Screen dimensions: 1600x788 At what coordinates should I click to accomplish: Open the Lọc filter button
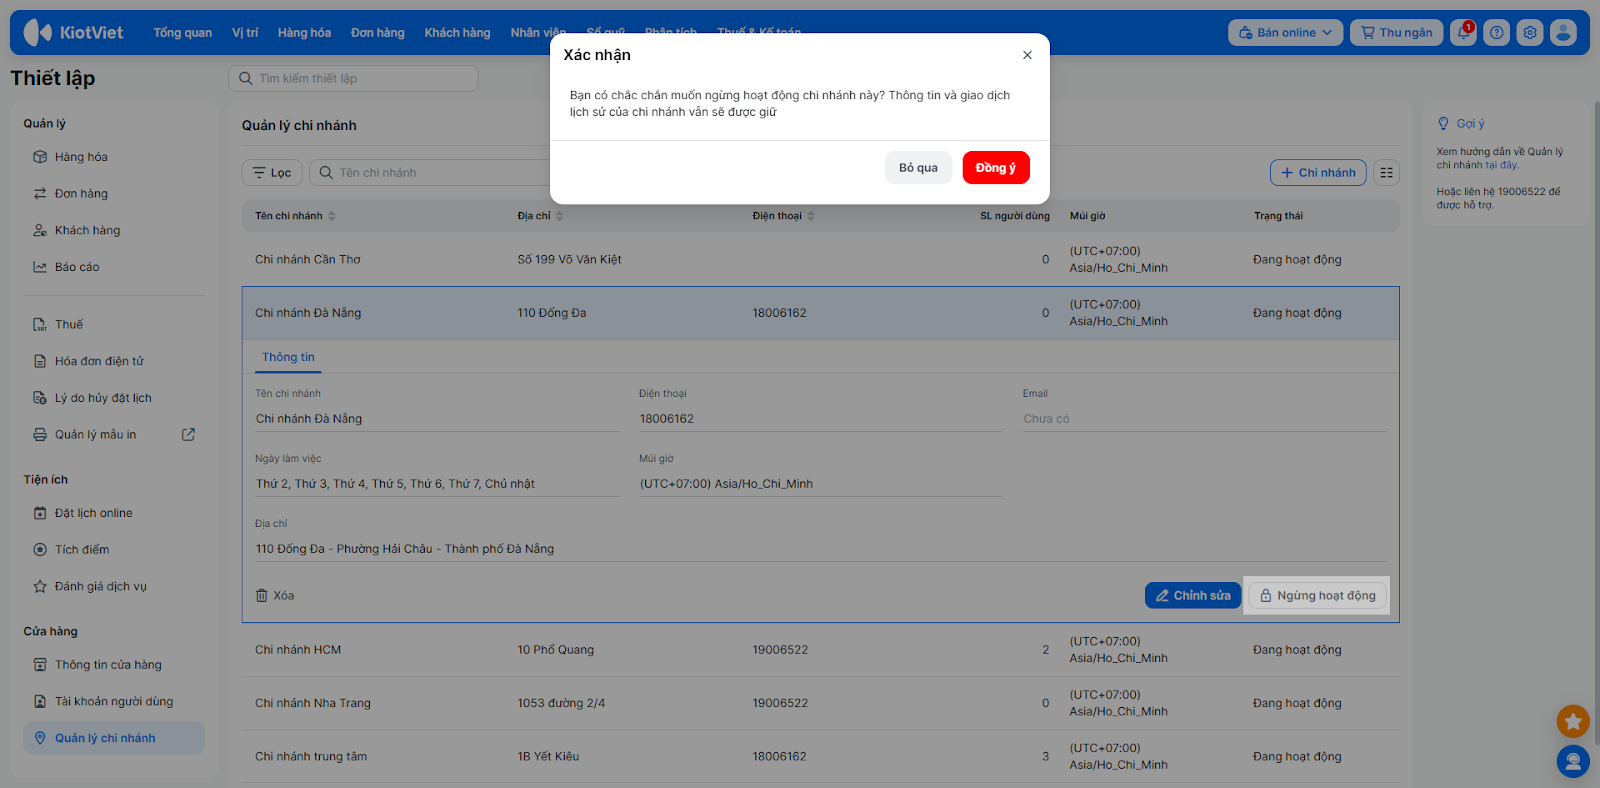pyautogui.click(x=272, y=173)
